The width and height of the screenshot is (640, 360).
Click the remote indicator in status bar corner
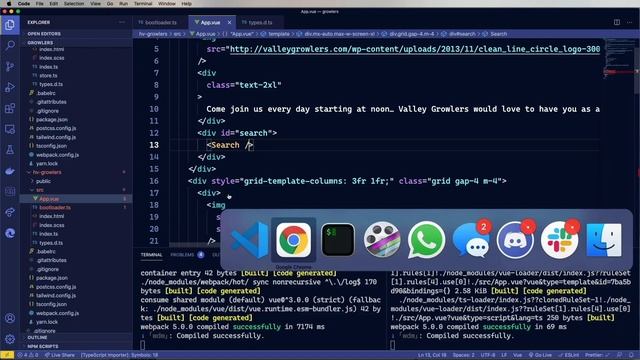(x=7, y=355)
